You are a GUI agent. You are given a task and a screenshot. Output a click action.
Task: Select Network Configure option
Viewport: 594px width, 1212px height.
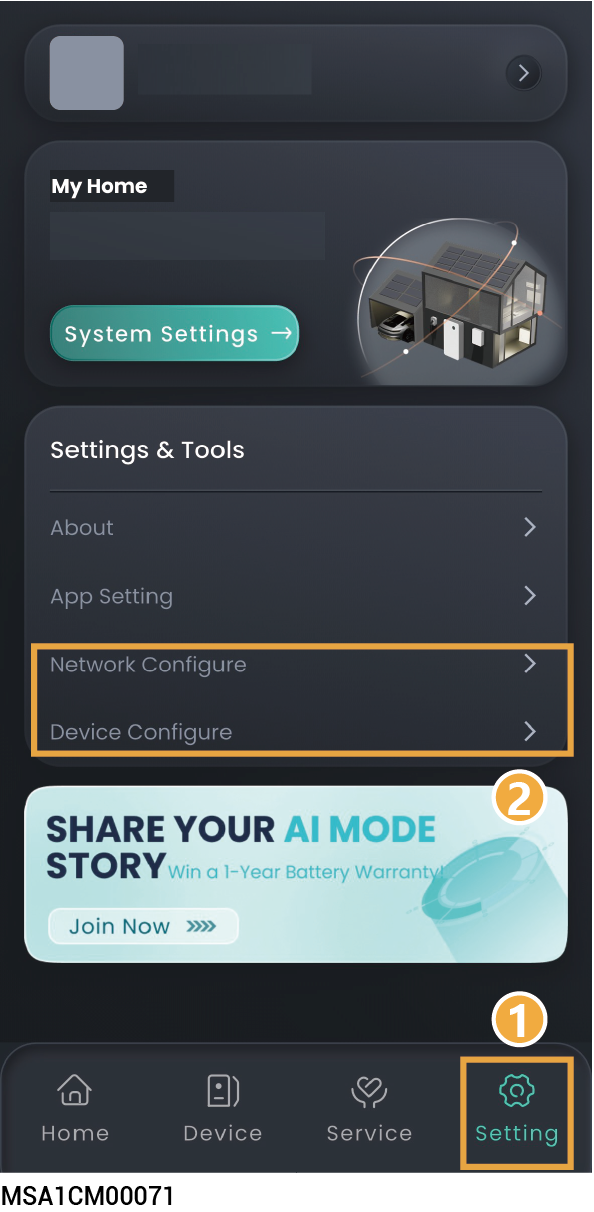[296, 664]
